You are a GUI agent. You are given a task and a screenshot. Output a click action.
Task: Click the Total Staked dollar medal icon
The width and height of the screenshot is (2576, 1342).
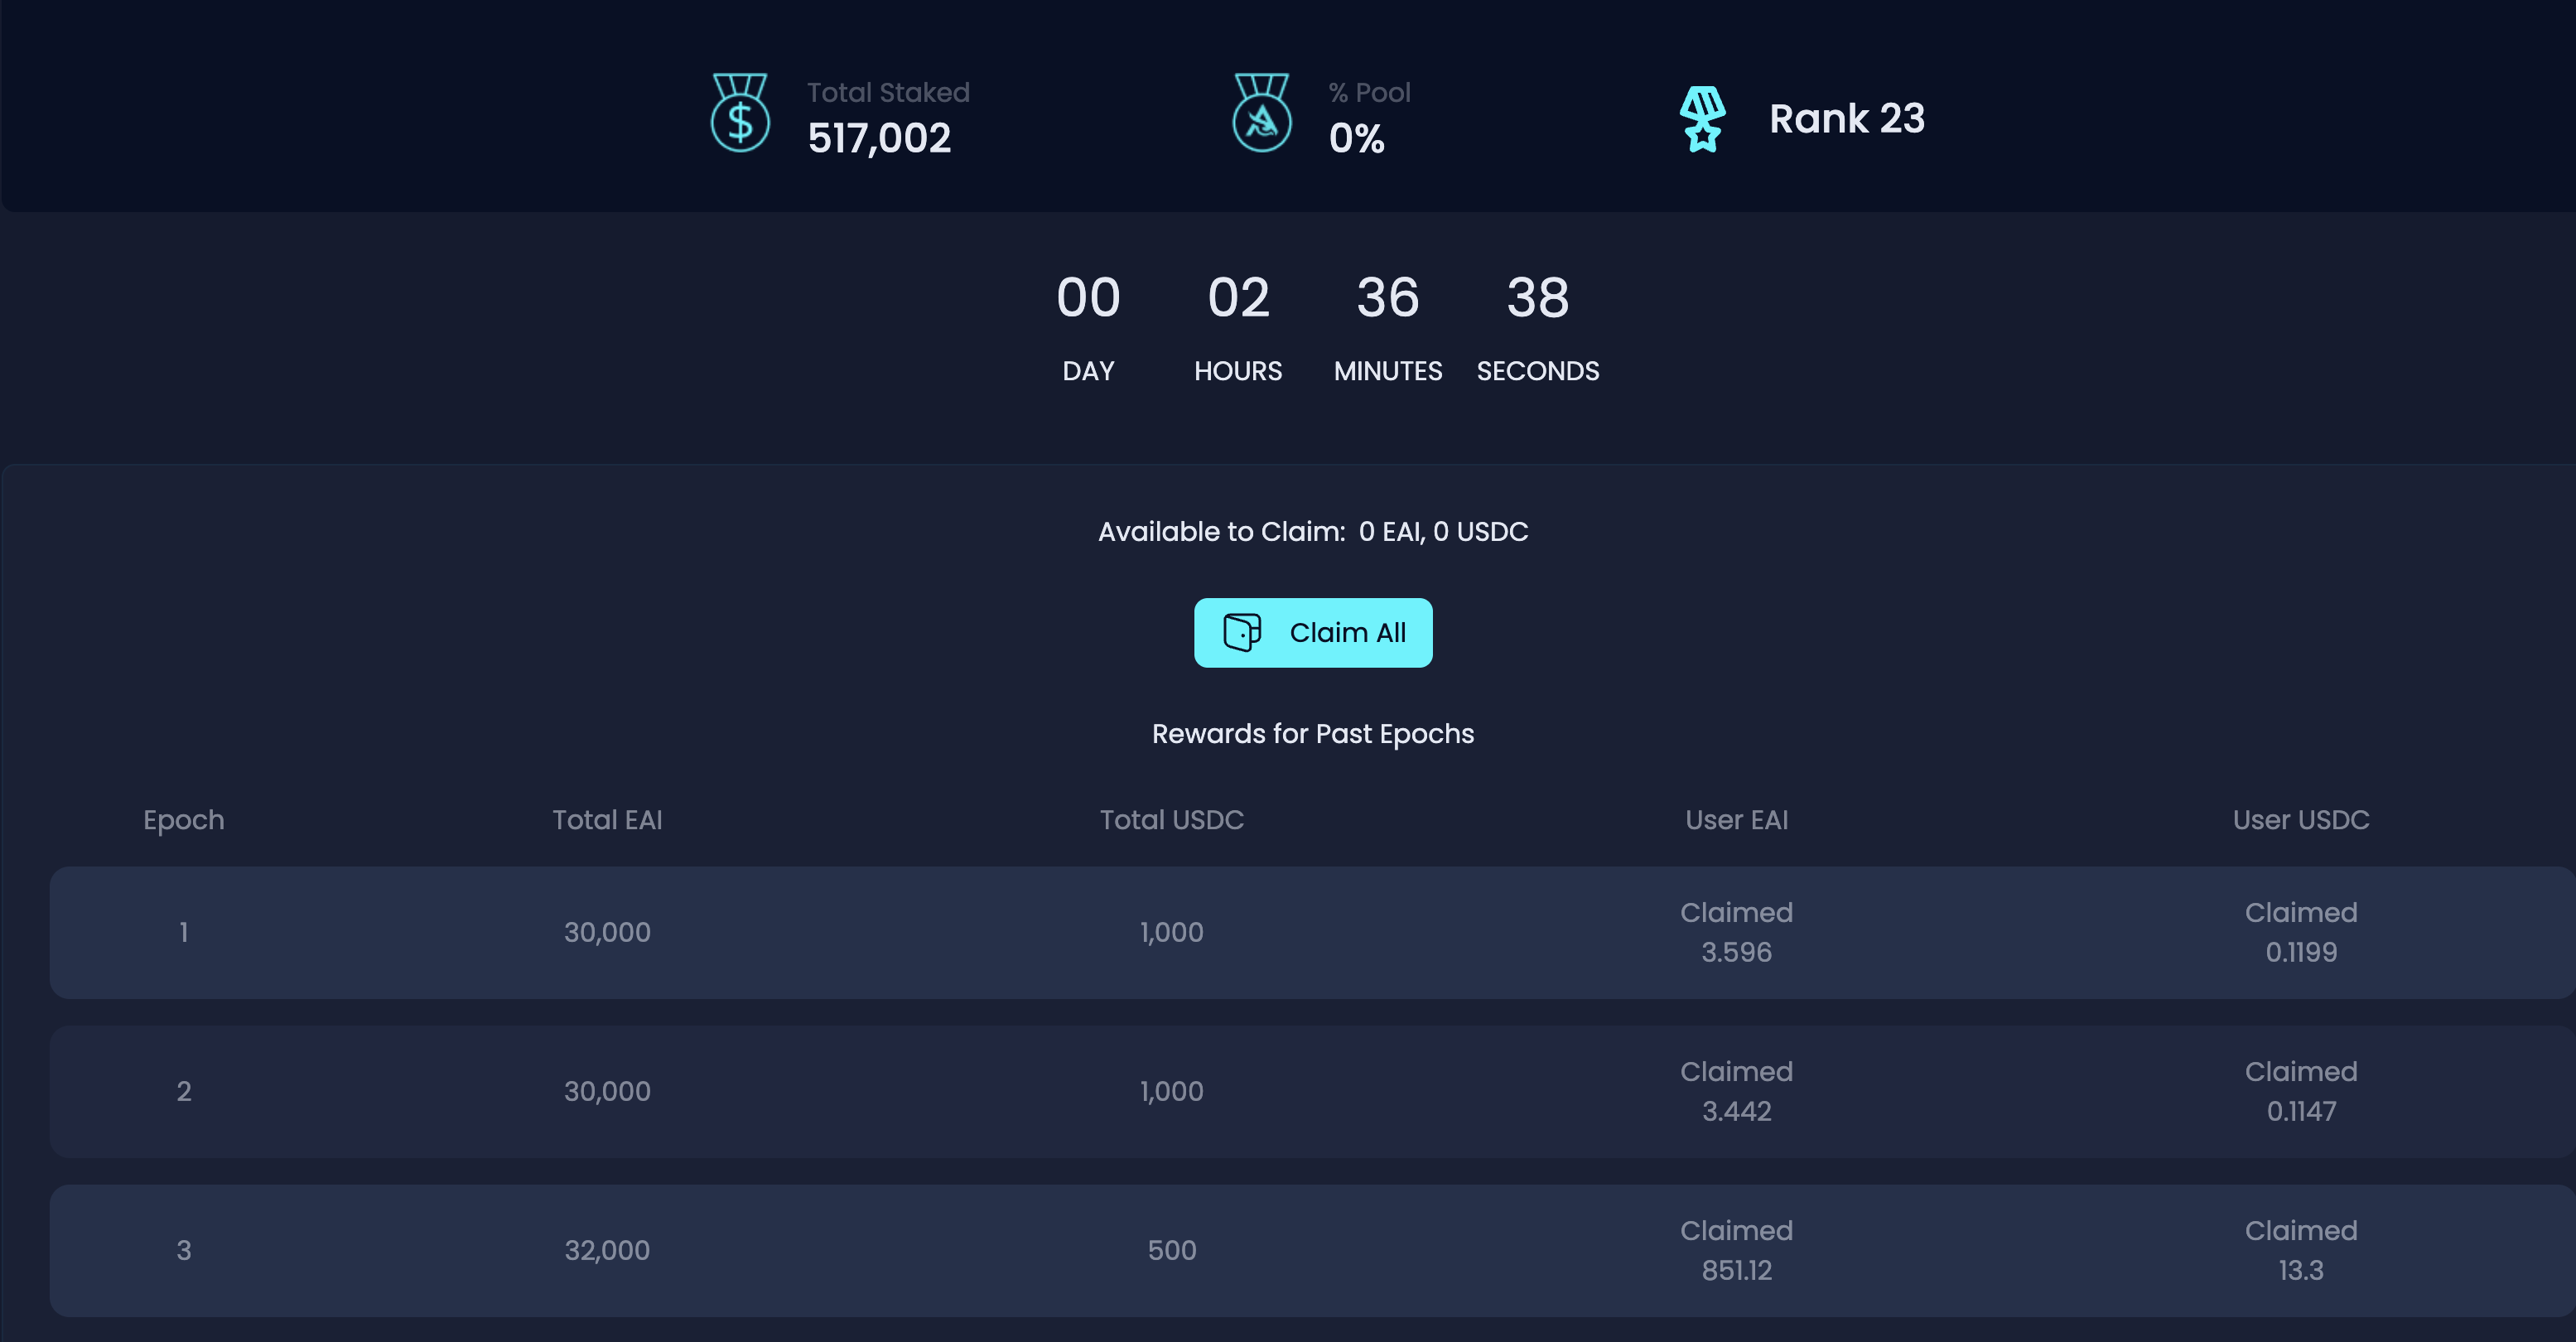click(740, 113)
